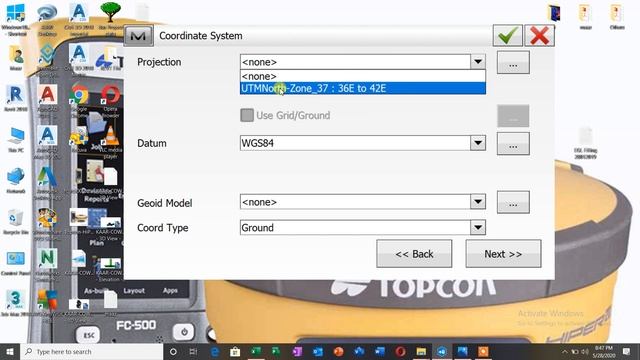Screen dimensions: 640x360
Task: Open the M menu icon in Coordinate System
Action: click(138, 36)
